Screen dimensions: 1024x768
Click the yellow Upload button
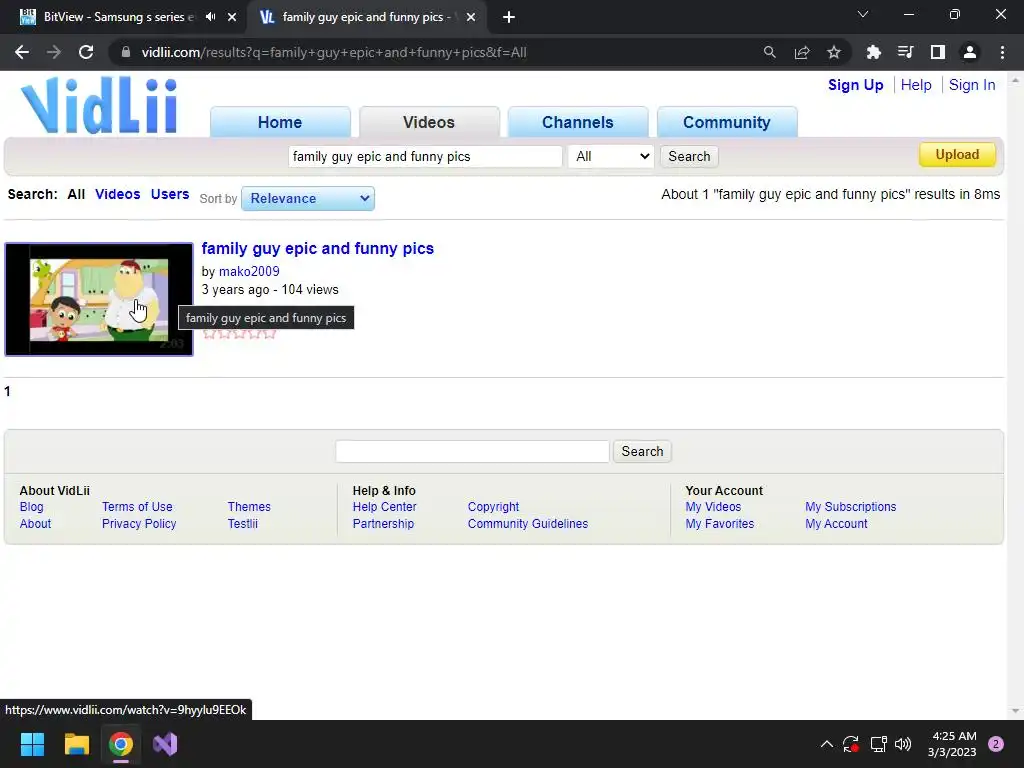[x=957, y=155]
